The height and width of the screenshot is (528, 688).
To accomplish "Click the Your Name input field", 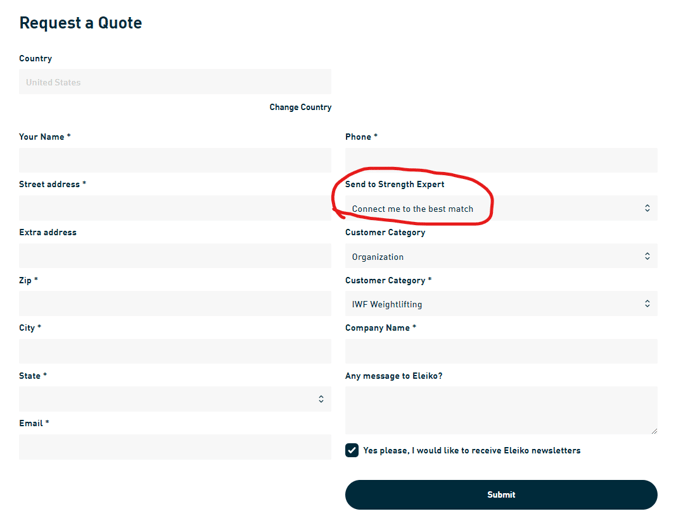I will tap(175, 160).
